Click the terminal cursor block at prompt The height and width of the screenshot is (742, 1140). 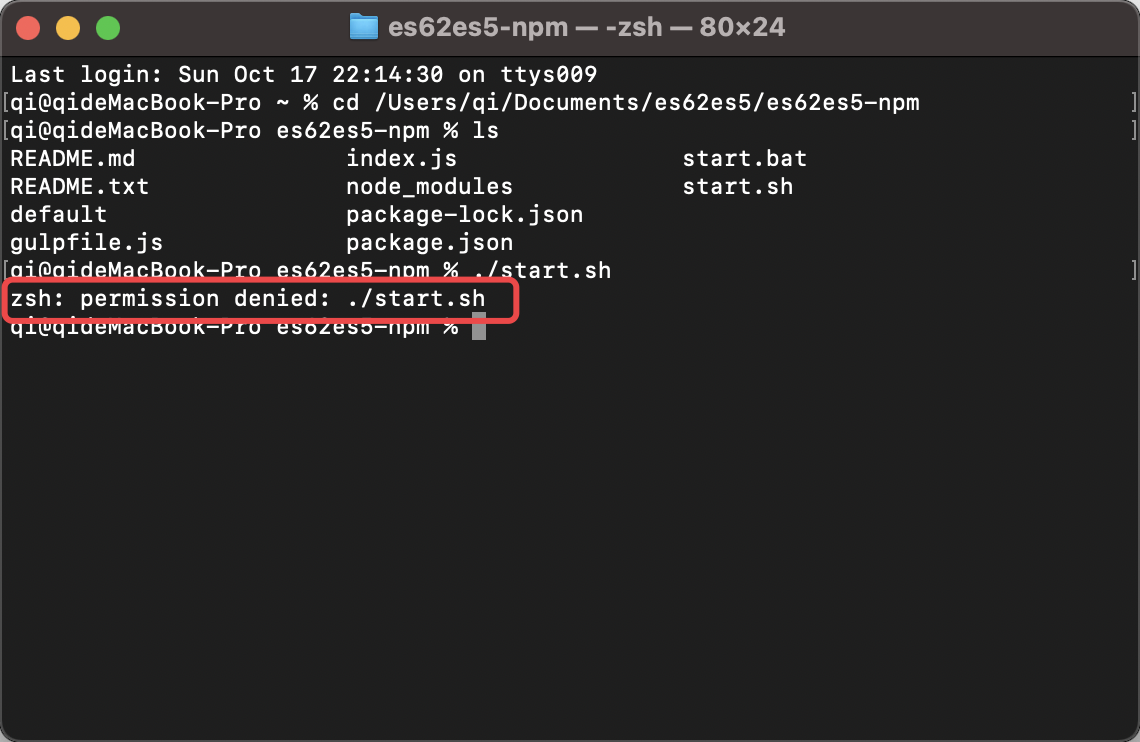[x=479, y=326]
